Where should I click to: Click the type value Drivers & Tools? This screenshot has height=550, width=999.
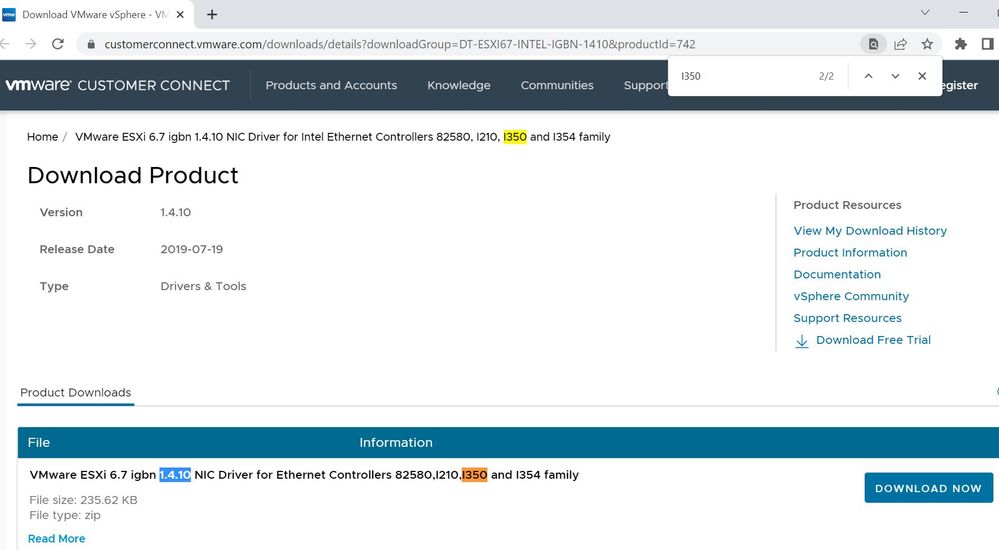203,286
